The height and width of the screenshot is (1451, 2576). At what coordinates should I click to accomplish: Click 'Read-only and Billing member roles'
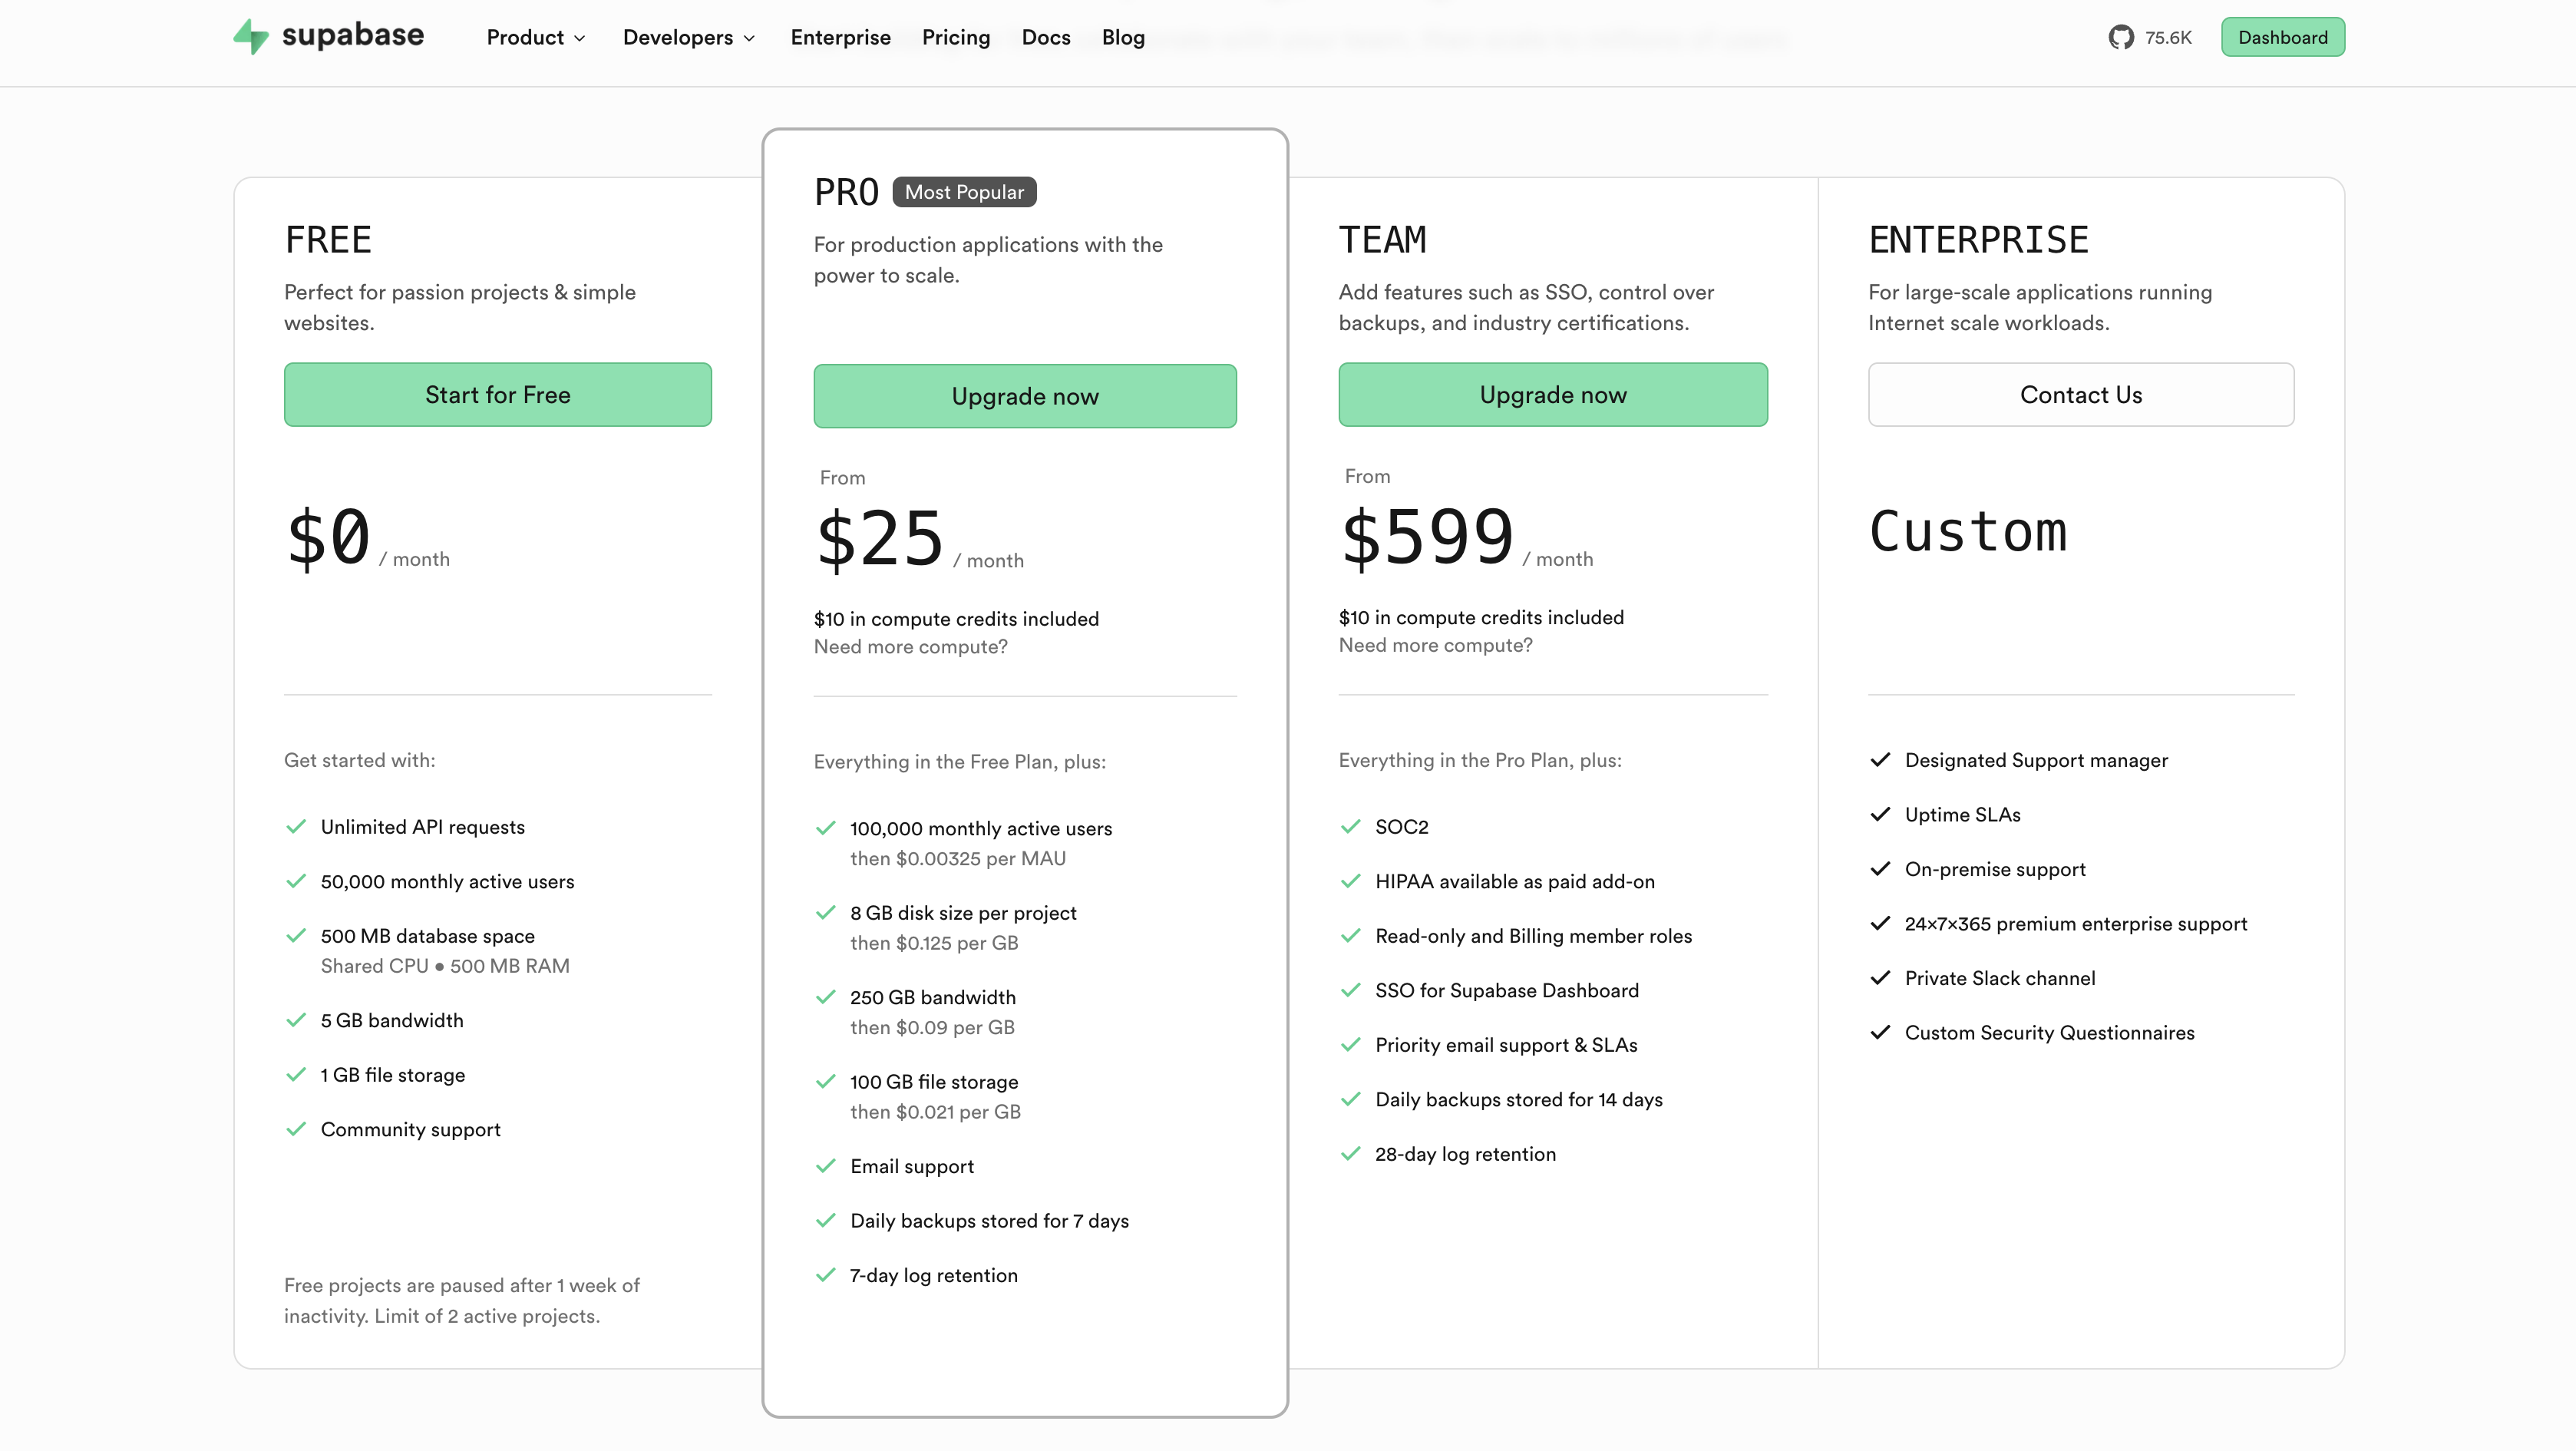[x=1533, y=935]
